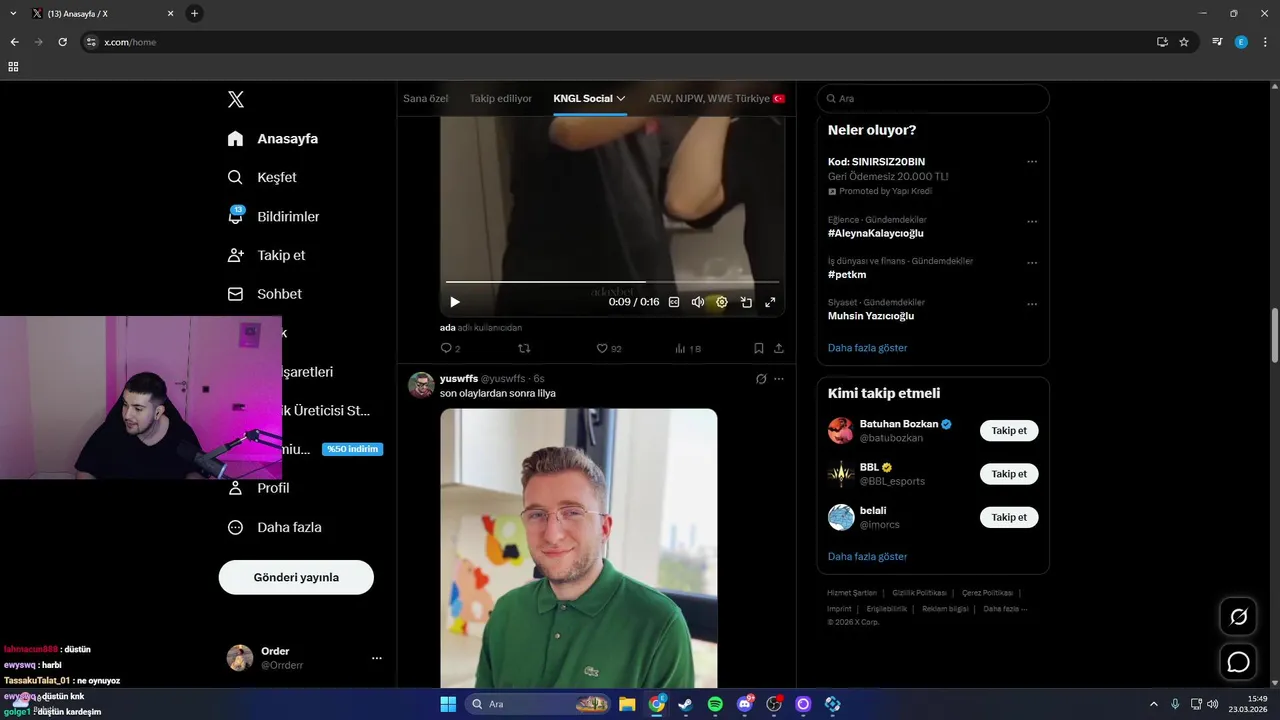Open more options on yuswffs post
The height and width of the screenshot is (720, 1280).
tap(779, 379)
